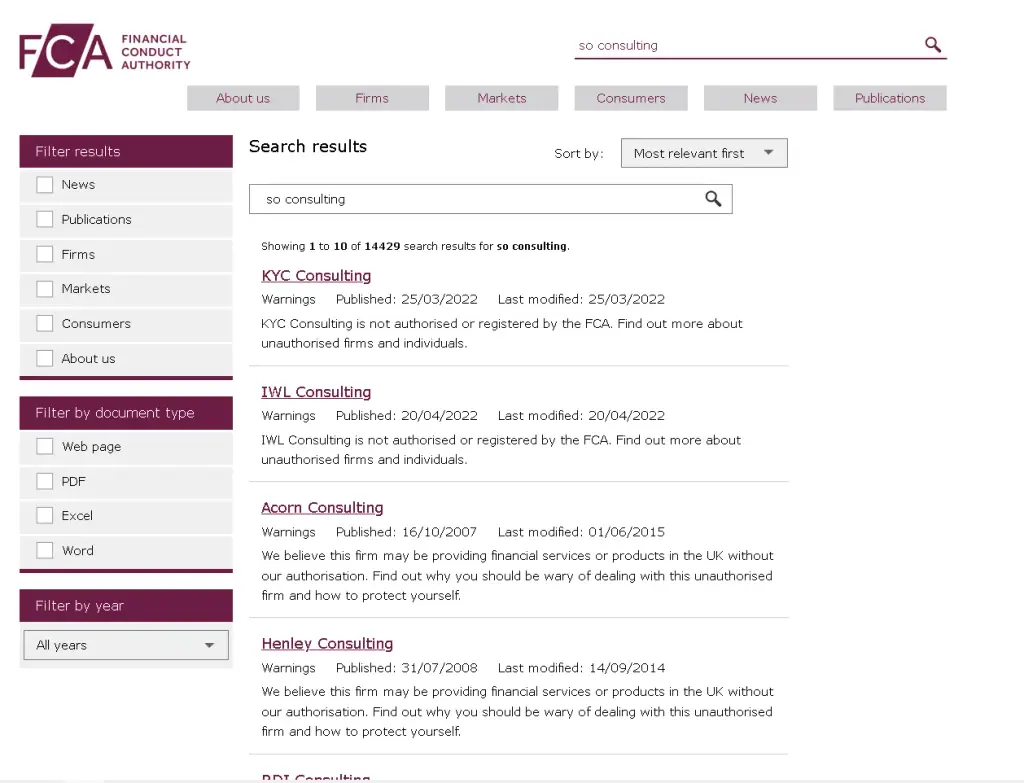
Task: Click the header search magnifier icon
Action: coord(933,44)
